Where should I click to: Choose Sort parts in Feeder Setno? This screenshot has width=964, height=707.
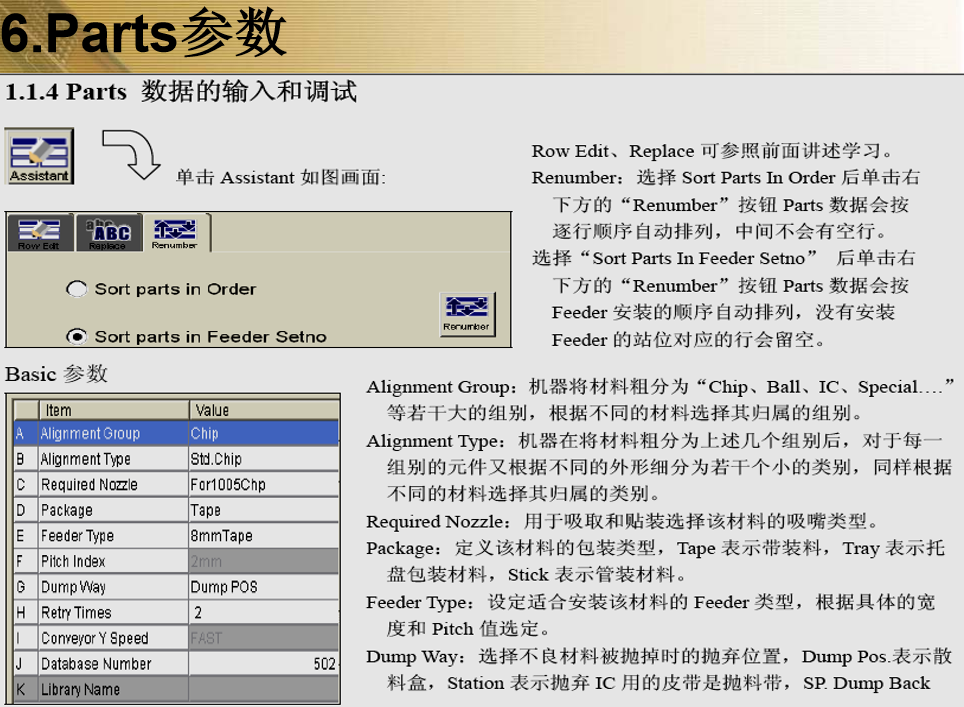tap(77, 336)
